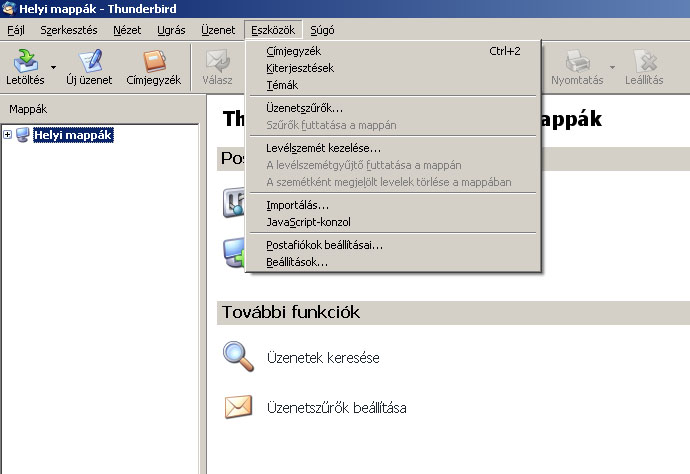The height and width of the screenshot is (474, 690).
Task: Click the envelope icon for message filters
Action: tap(239, 407)
